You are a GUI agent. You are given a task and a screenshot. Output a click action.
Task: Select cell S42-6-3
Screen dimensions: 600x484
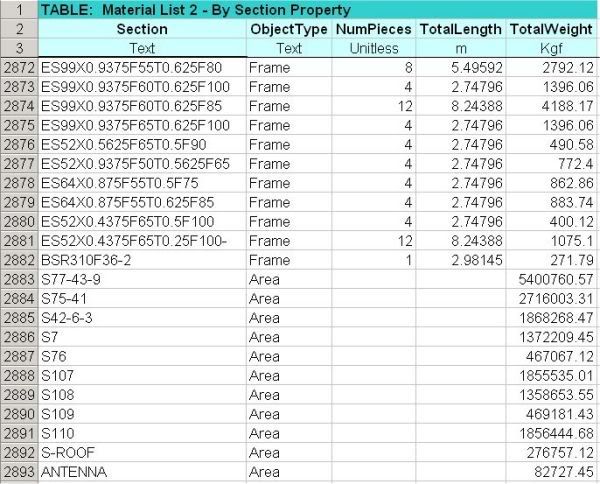[x=142, y=318]
